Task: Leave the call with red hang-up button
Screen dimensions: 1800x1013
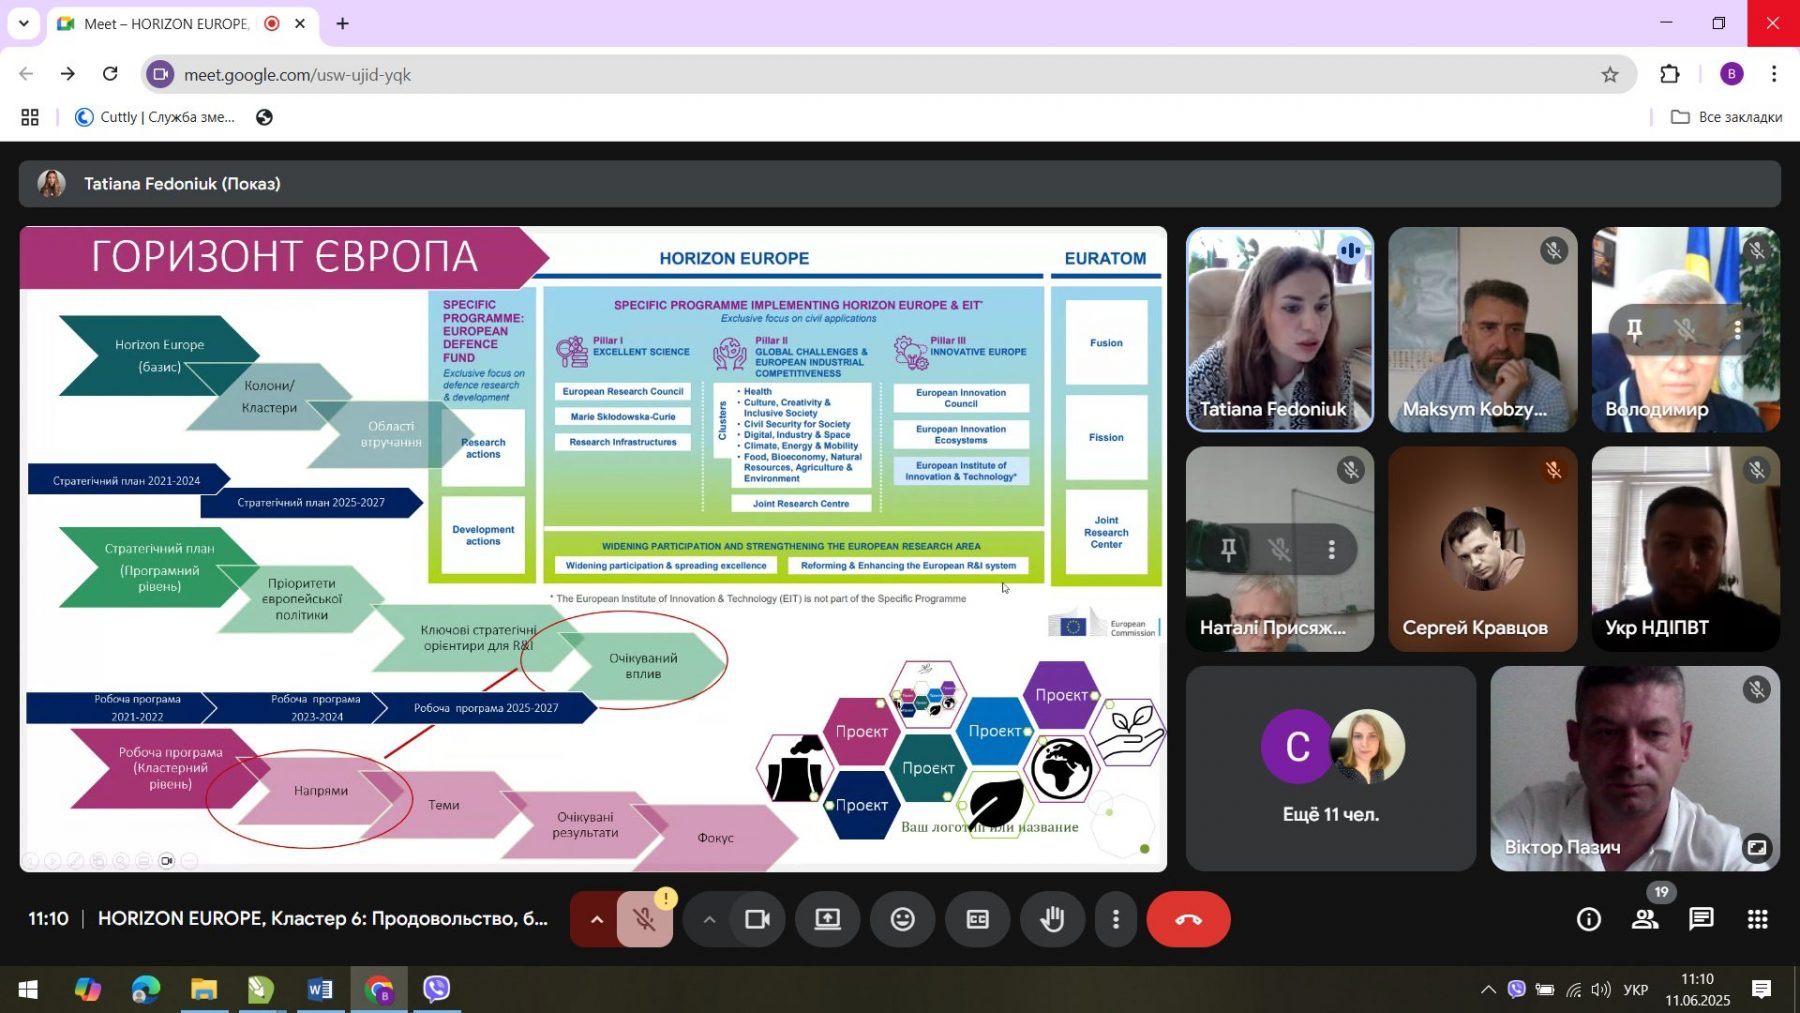Action: pyautogui.click(x=1188, y=919)
